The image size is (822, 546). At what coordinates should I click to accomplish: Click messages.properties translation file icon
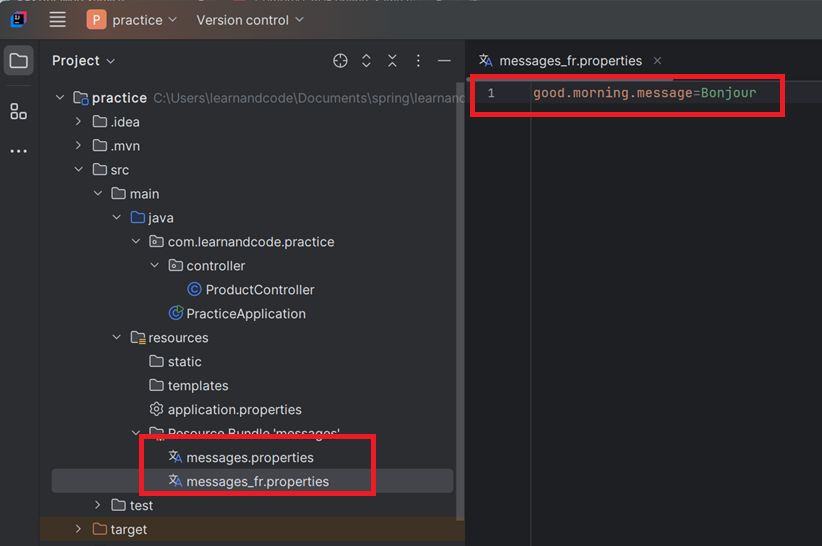(x=176, y=457)
